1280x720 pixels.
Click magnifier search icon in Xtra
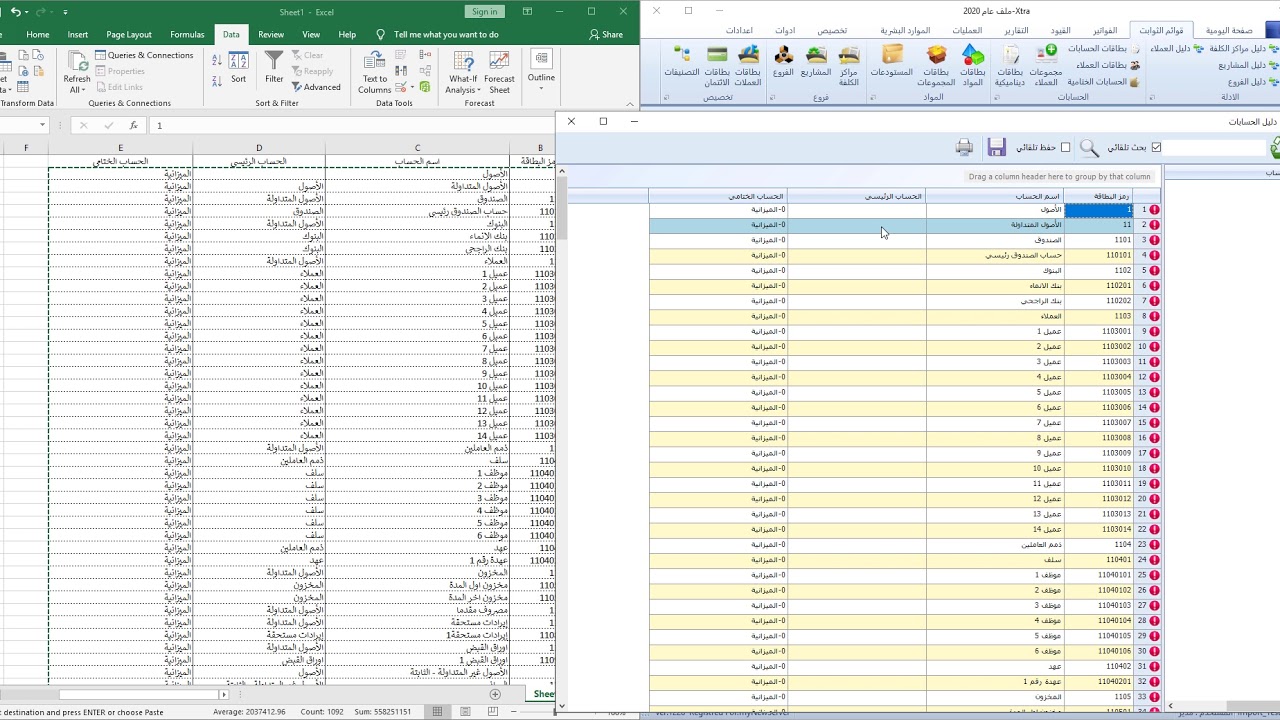1089,148
